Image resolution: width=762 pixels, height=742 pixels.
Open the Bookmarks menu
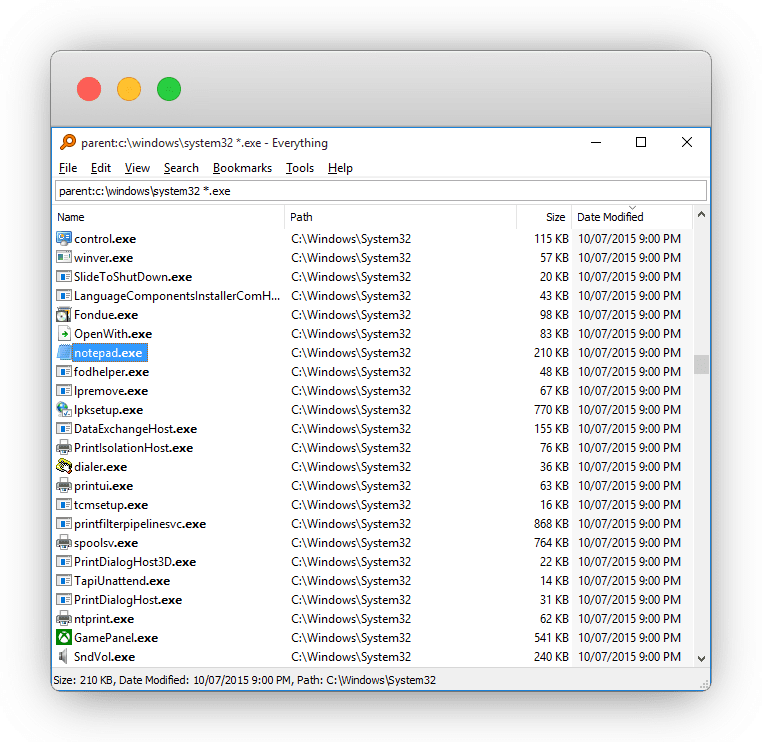click(x=242, y=168)
